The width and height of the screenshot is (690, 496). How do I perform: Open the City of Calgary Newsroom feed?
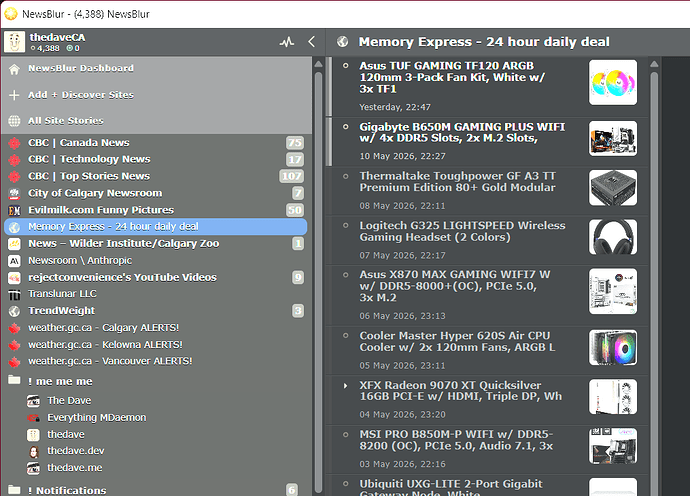pyautogui.click(x=156, y=193)
